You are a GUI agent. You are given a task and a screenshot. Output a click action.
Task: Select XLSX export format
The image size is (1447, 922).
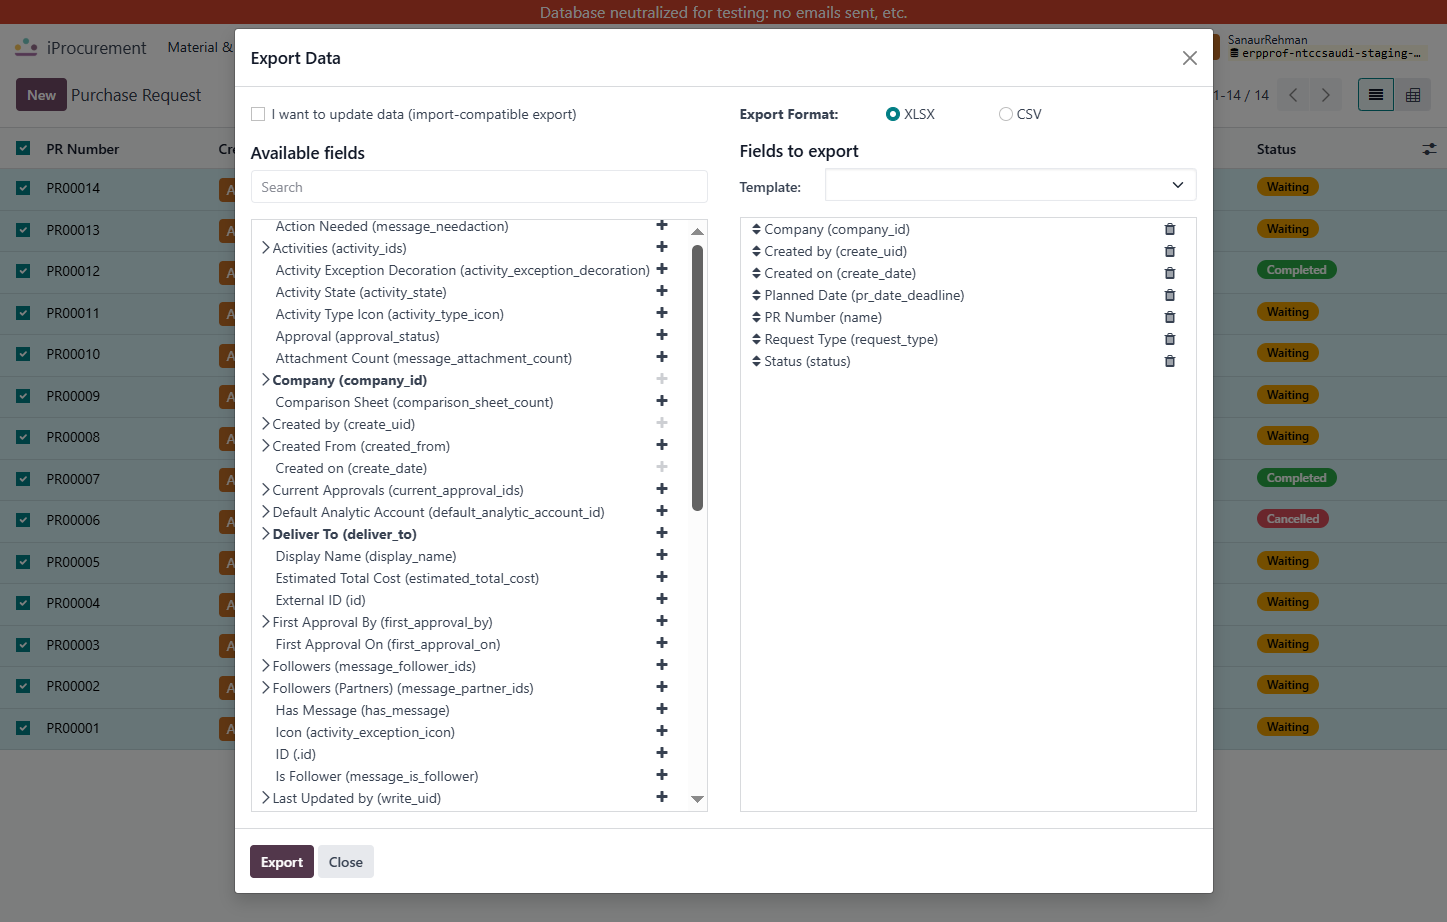tap(893, 114)
